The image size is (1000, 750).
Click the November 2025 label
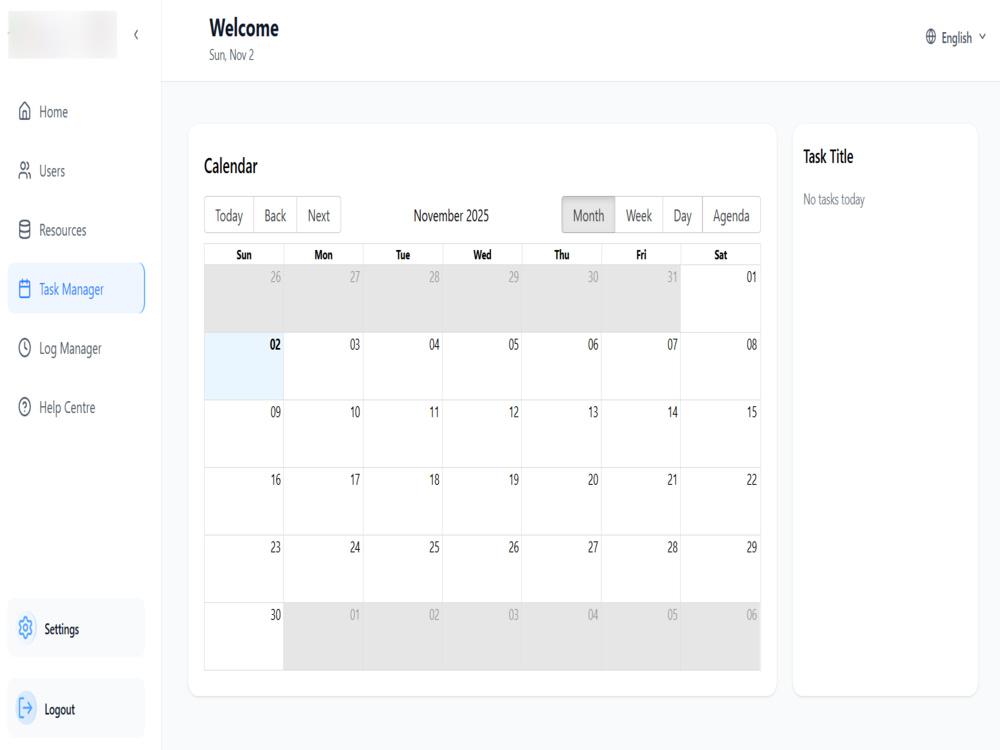pyautogui.click(x=451, y=216)
